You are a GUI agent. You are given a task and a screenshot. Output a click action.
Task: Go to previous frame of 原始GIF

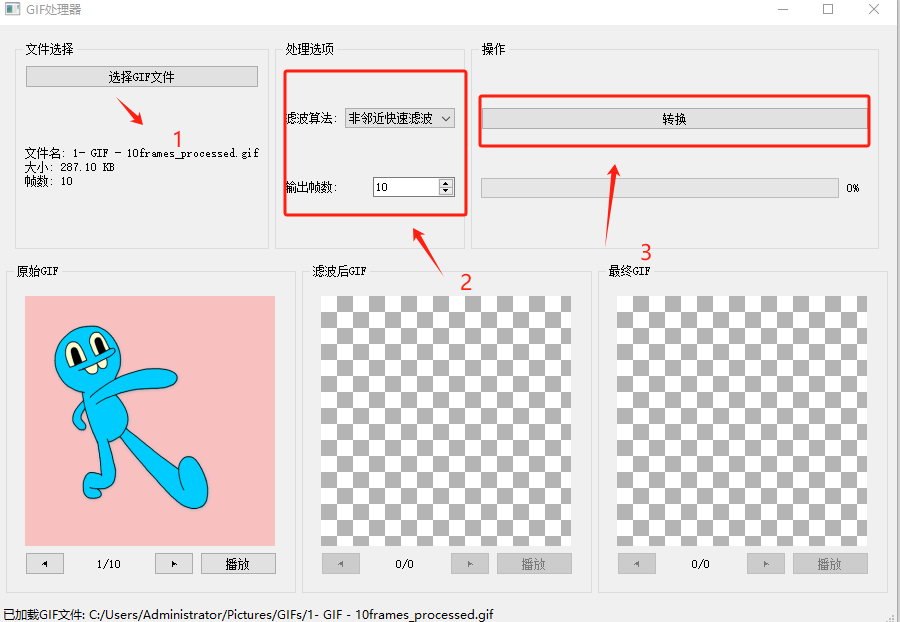[44, 564]
